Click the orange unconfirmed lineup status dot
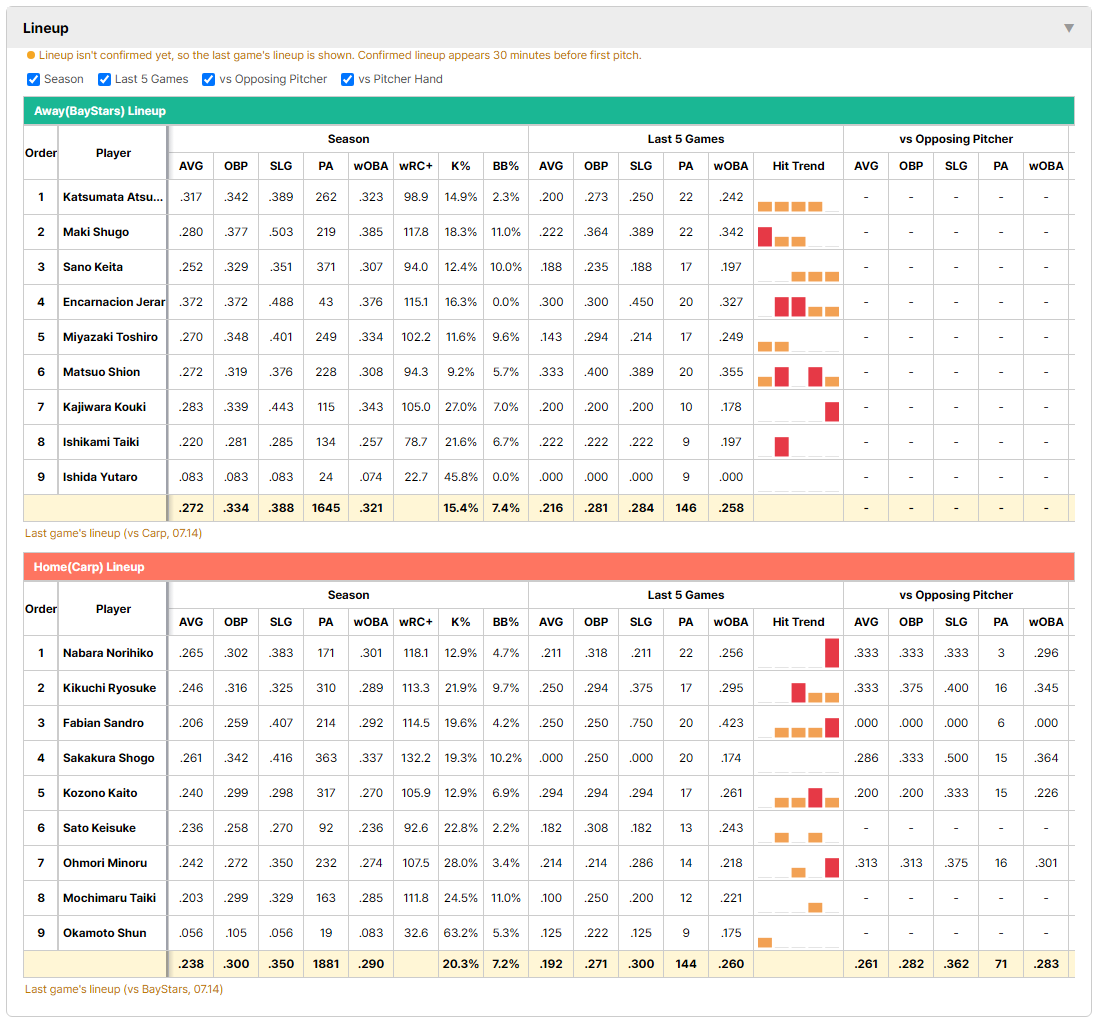The height and width of the screenshot is (1023, 1098). coord(31,55)
